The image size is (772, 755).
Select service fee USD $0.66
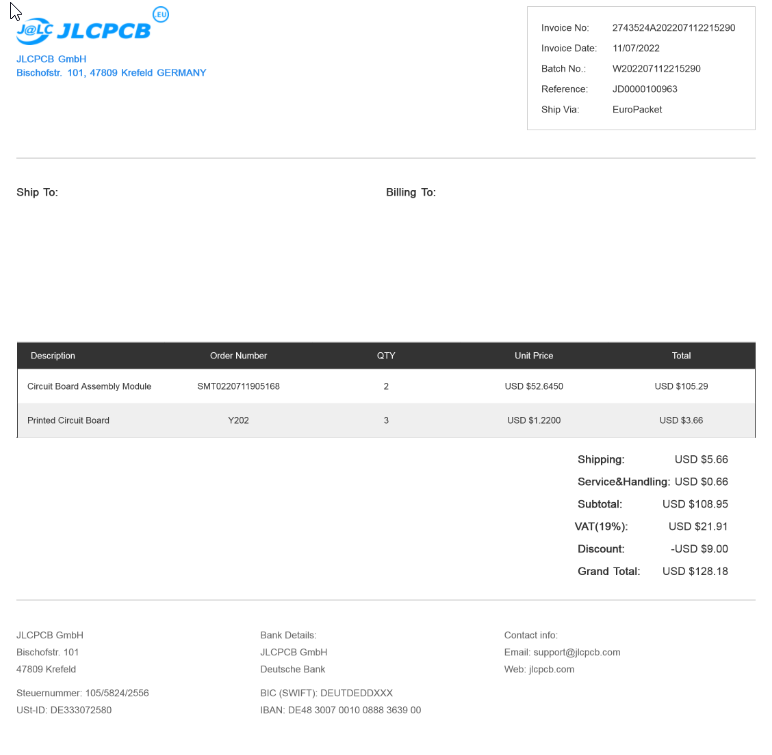click(701, 482)
